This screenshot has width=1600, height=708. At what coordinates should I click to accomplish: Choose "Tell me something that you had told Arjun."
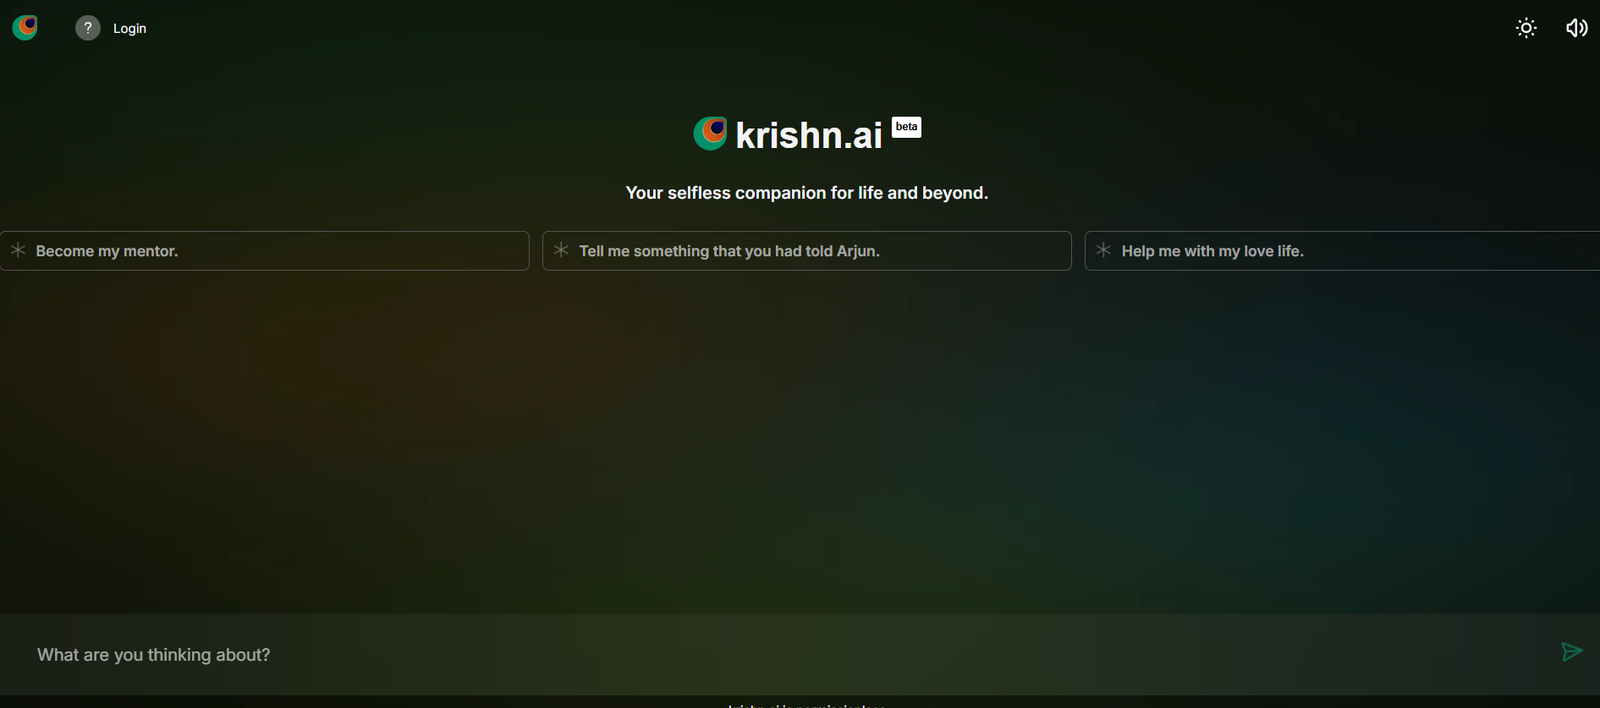pyautogui.click(x=729, y=251)
